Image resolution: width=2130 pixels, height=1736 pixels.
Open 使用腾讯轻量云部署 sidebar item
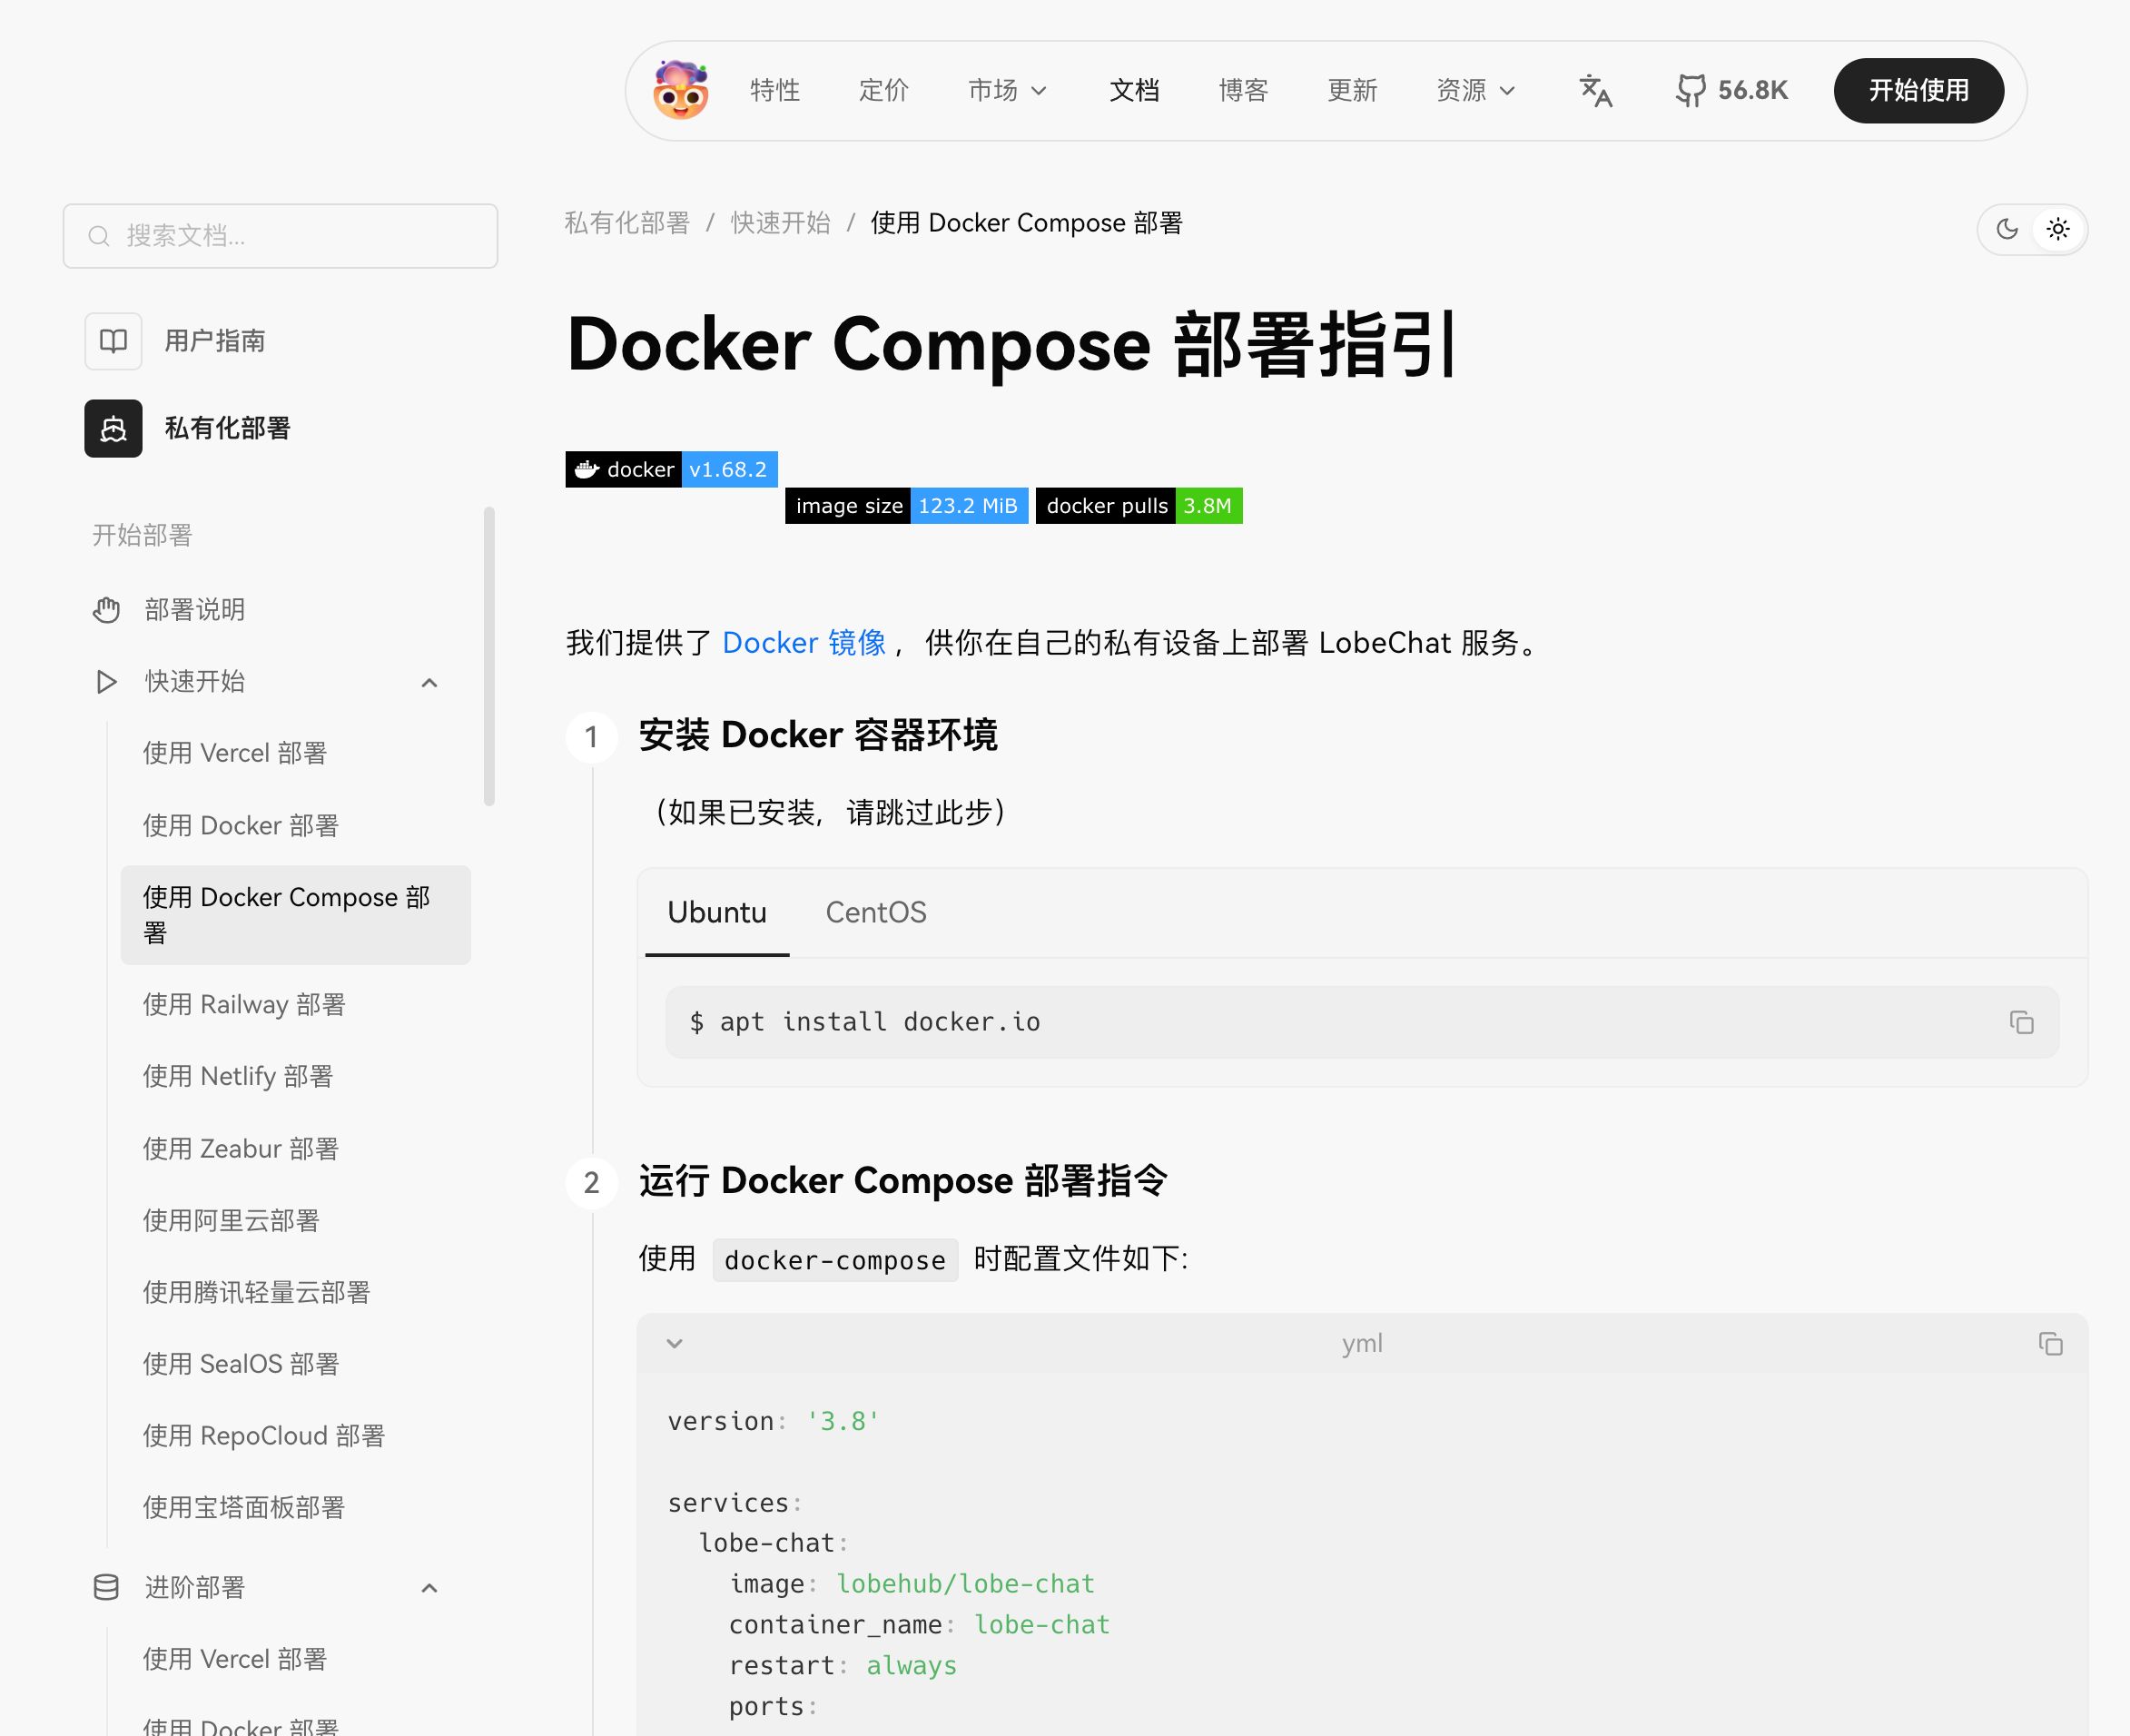[x=256, y=1293]
